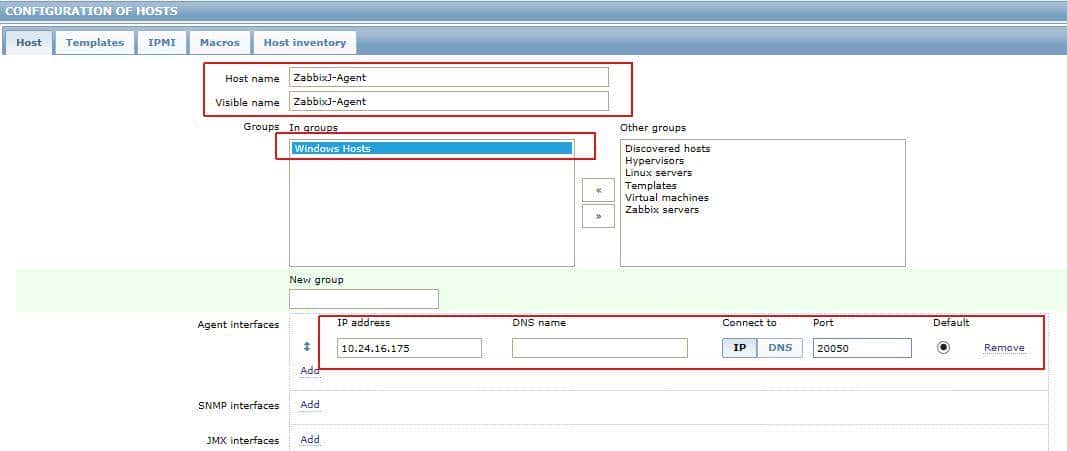This screenshot has height=451, width=1067.
Task: Open the IPMI tab
Action: (162, 42)
